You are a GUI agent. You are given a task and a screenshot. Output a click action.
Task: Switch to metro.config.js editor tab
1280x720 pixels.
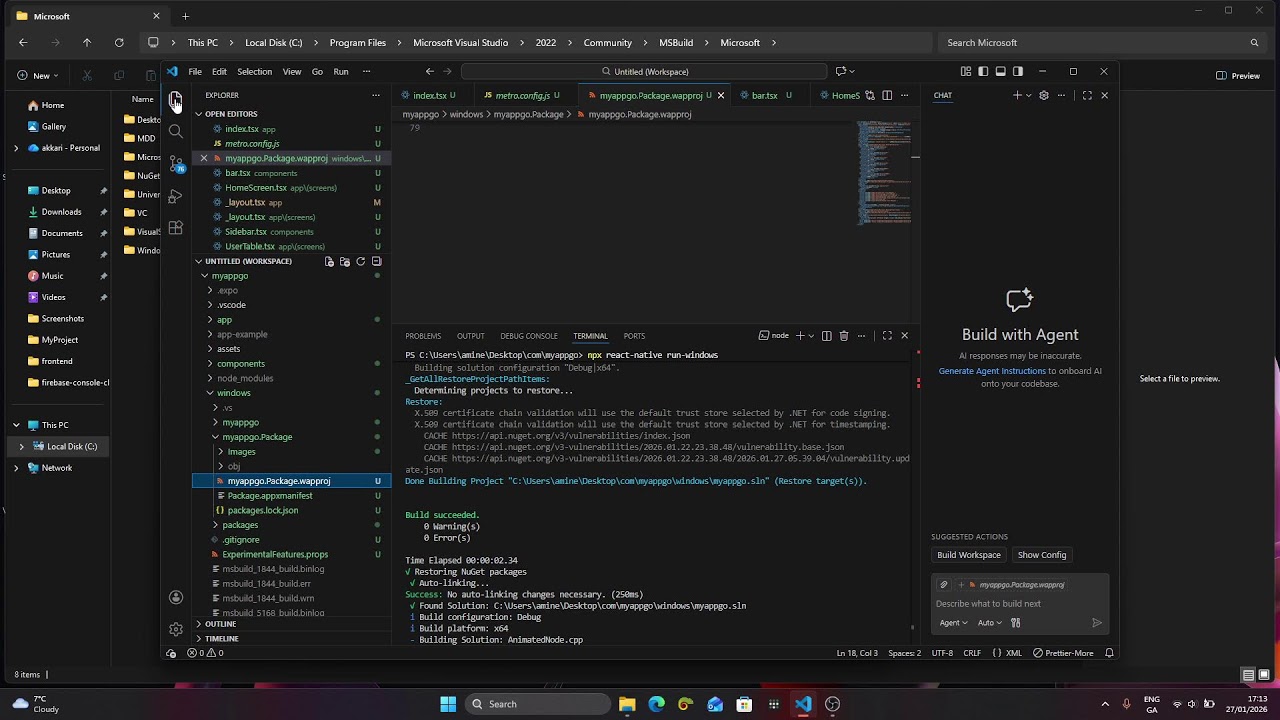coord(522,95)
